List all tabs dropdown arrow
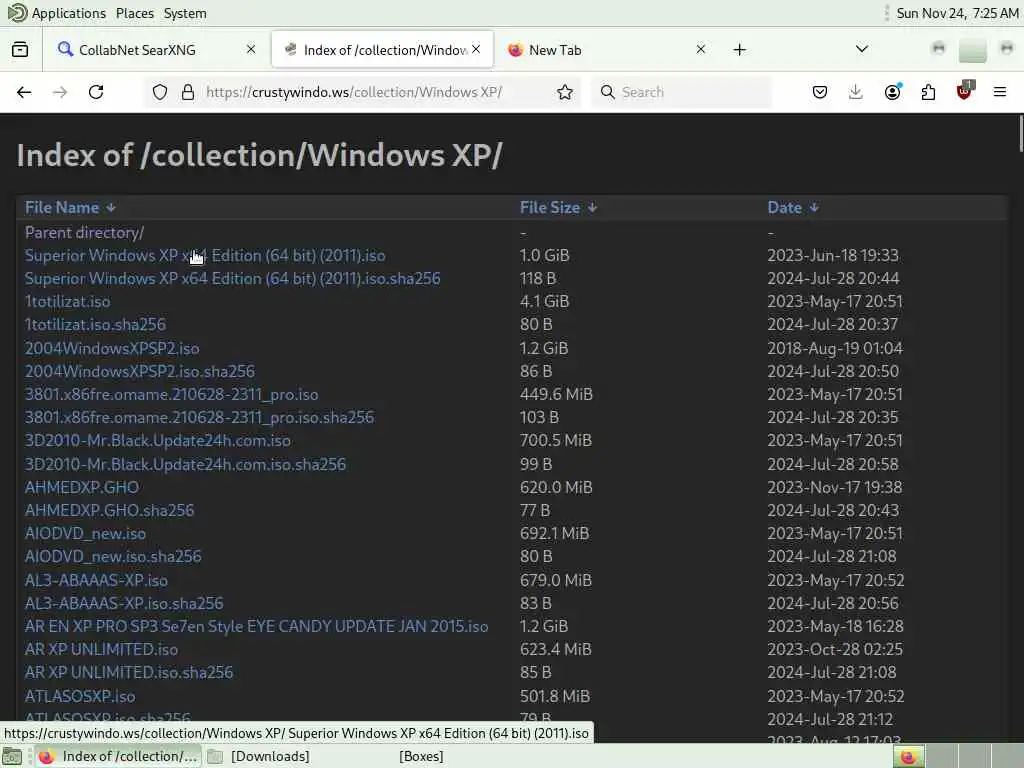1024x768 pixels. [862, 50]
